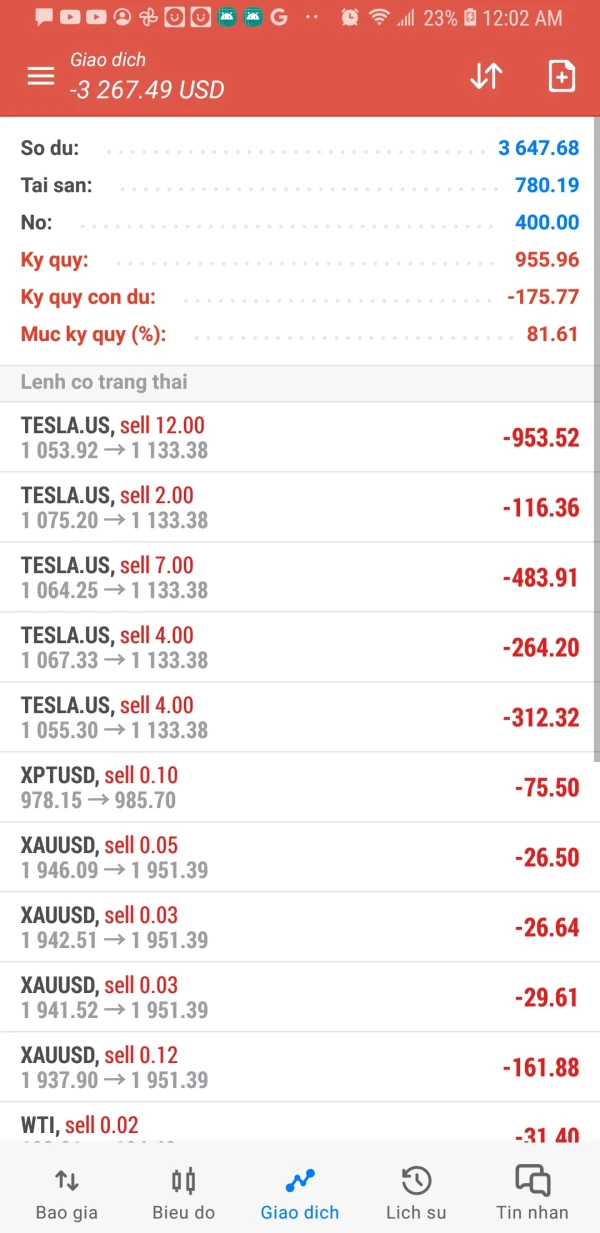Open TESLA.US sell 7.00 position

tap(300, 577)
